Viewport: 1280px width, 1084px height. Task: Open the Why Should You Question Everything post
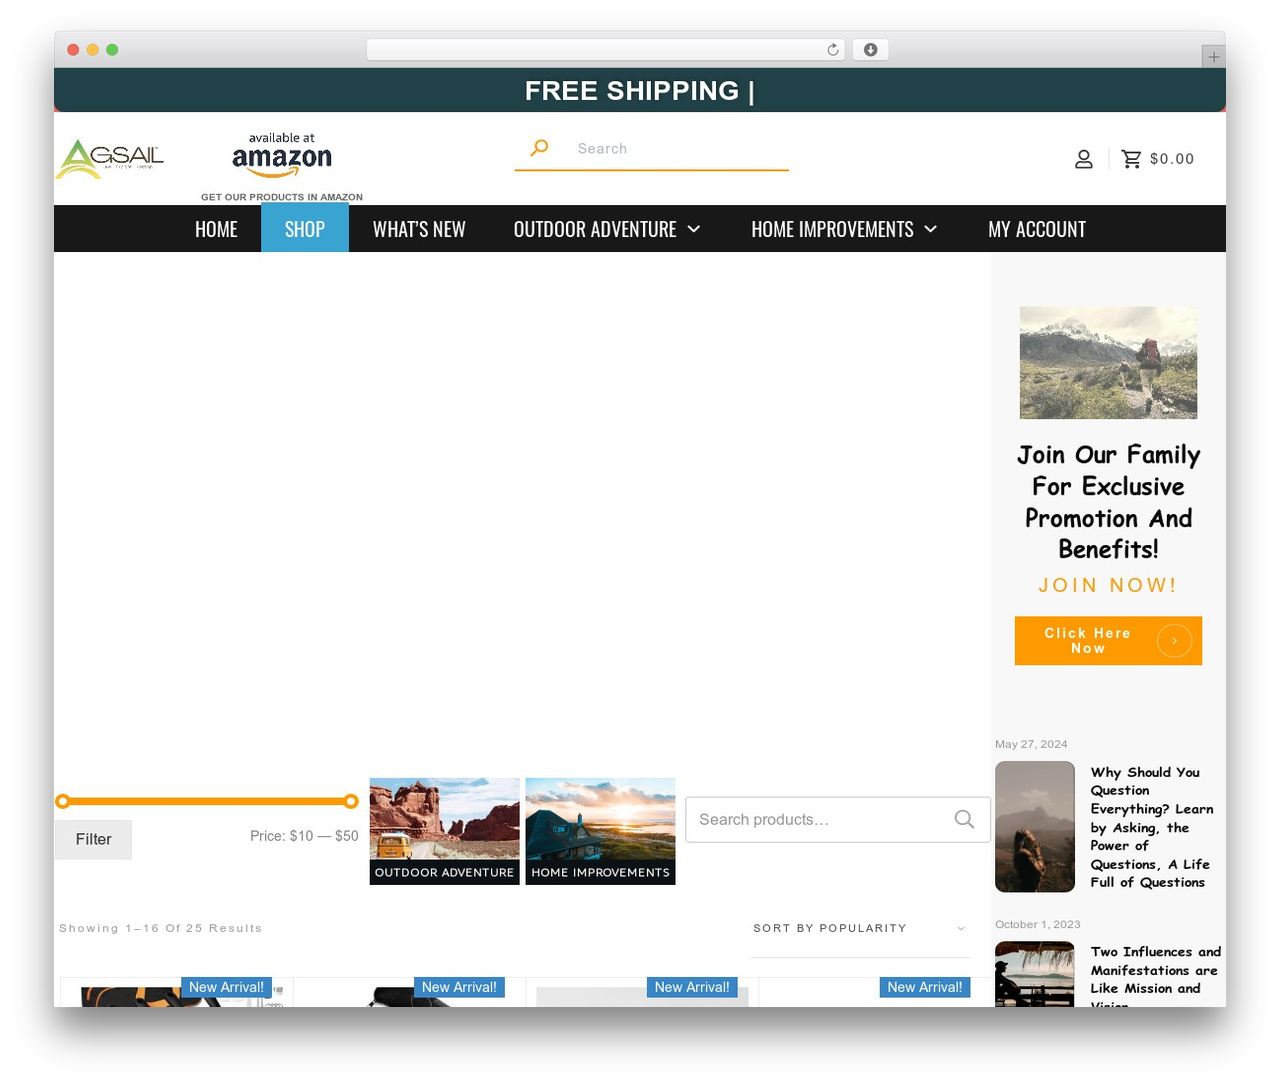point(1152,827)
